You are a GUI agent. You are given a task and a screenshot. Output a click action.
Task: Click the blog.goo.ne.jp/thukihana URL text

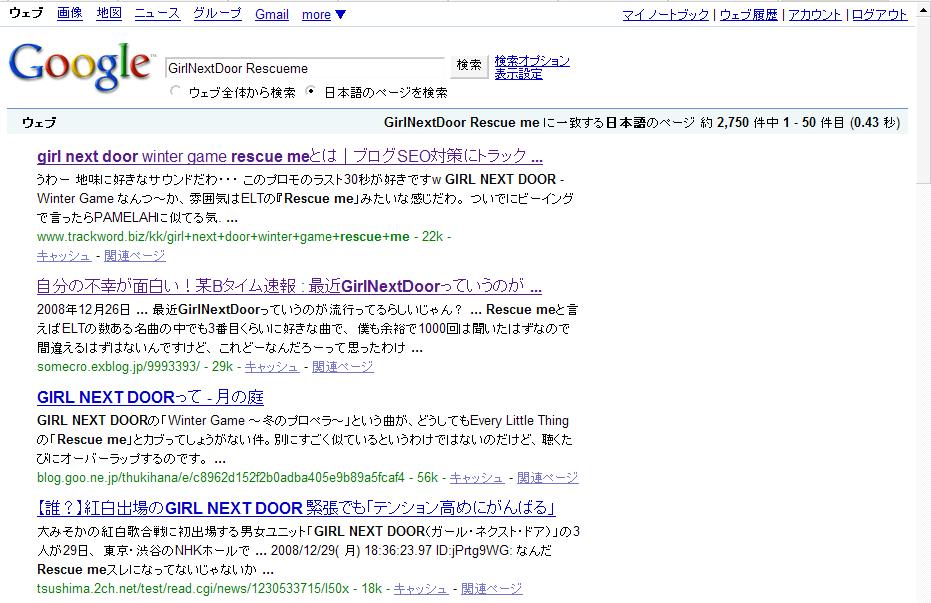click(221, 478)
